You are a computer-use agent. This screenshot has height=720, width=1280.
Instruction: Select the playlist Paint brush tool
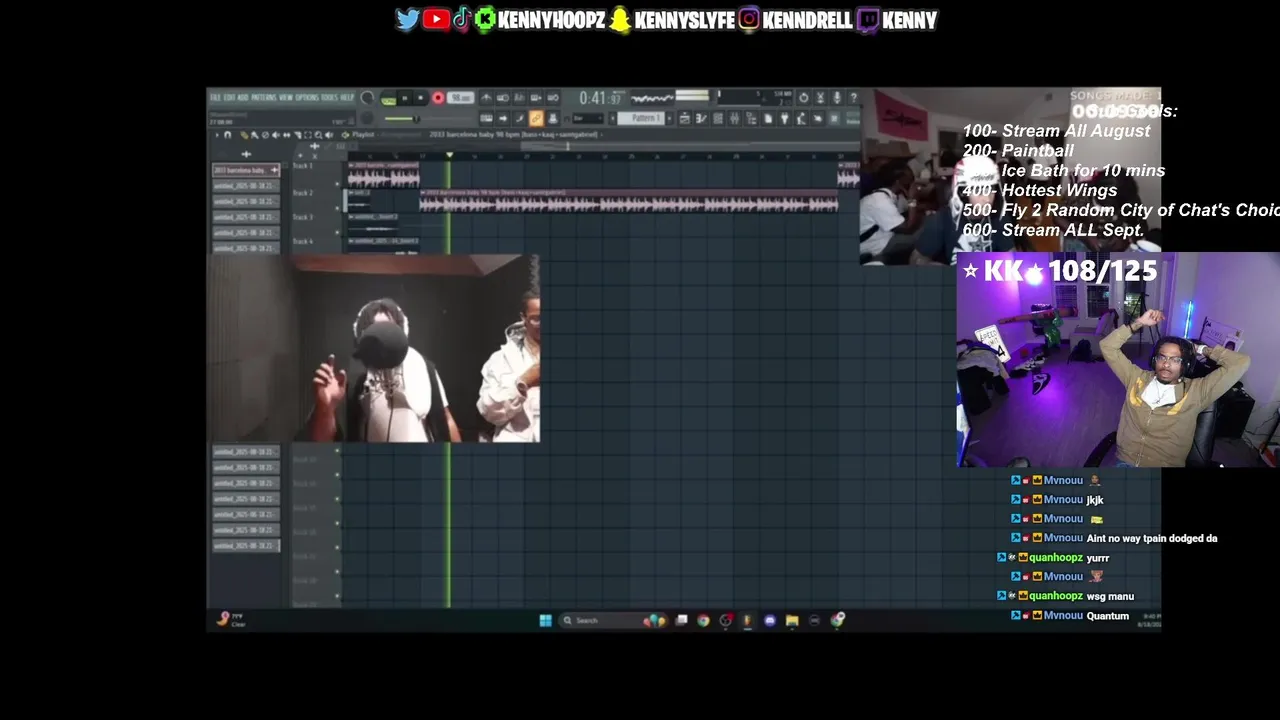click(255, 135)
